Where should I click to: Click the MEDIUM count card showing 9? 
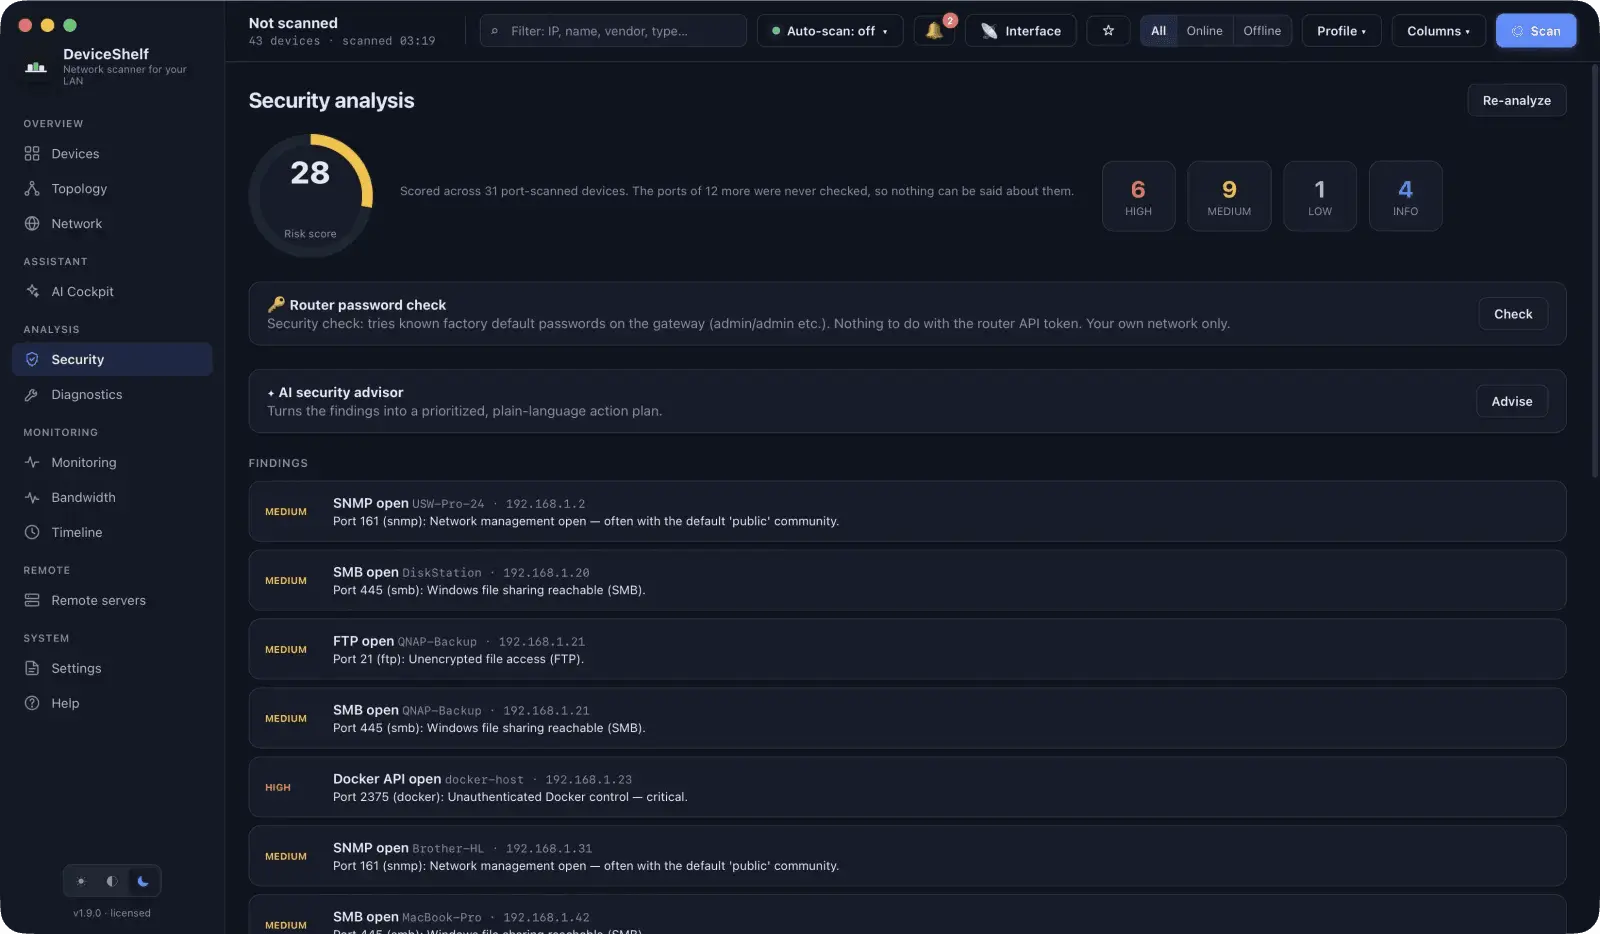[x=1229, y=196]
